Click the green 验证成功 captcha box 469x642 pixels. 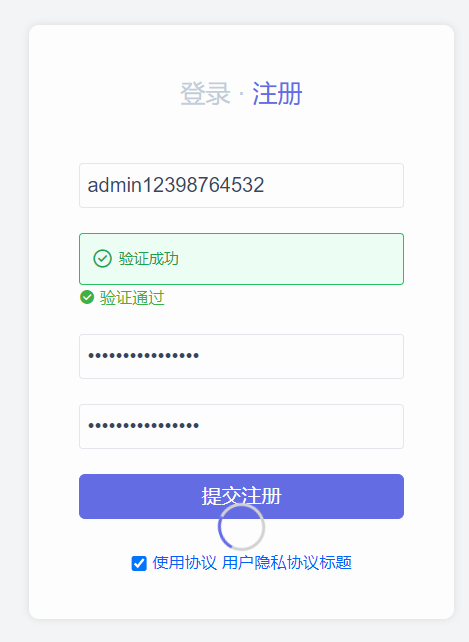(241, 259)
